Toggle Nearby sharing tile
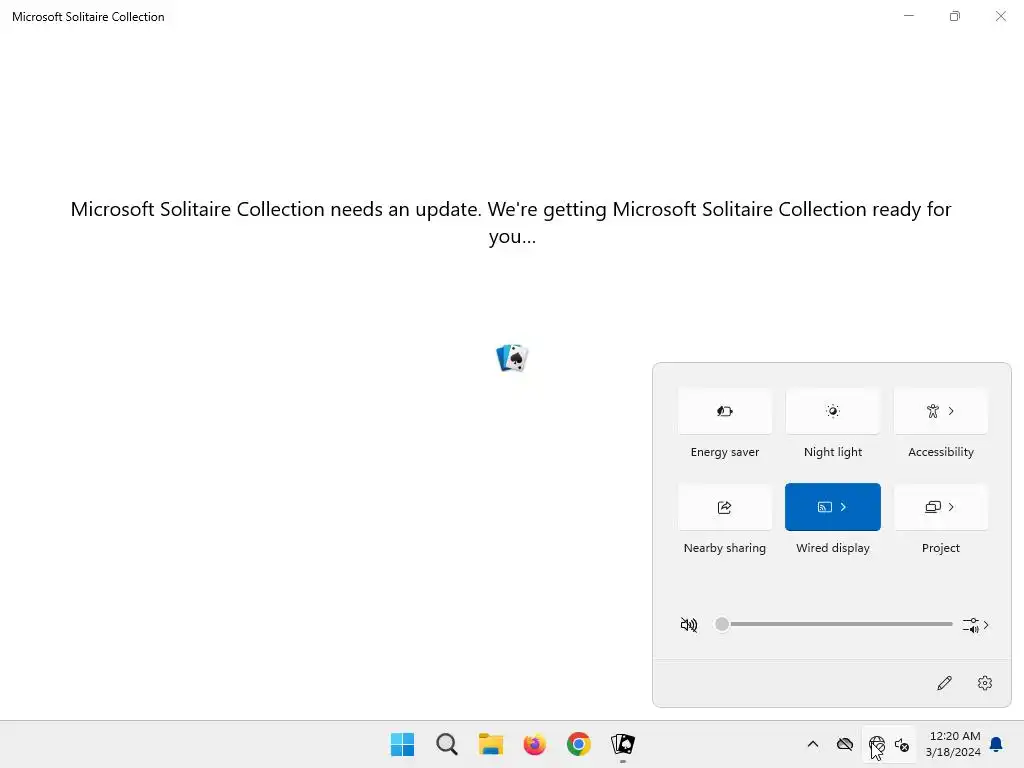This screenshot has width=1024, height=768. coord(724,507)
